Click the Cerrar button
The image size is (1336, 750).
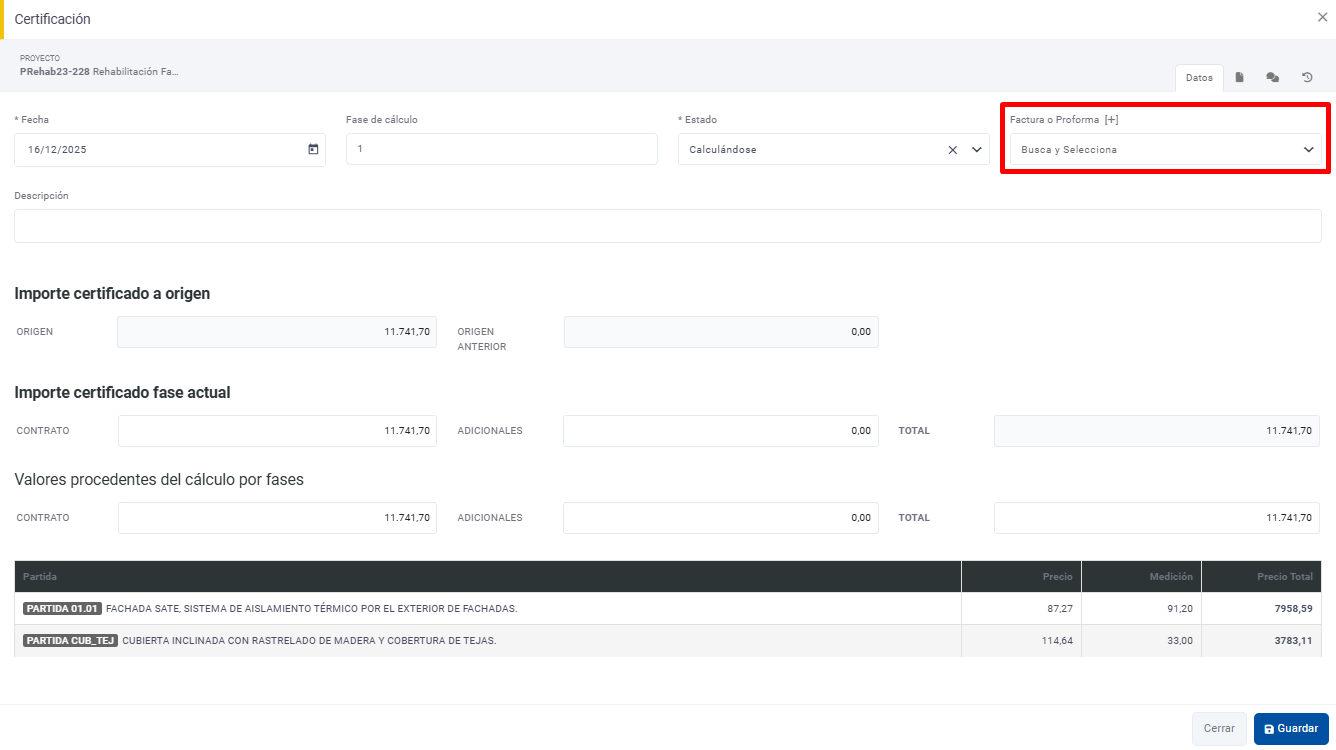pos(1219,729)
